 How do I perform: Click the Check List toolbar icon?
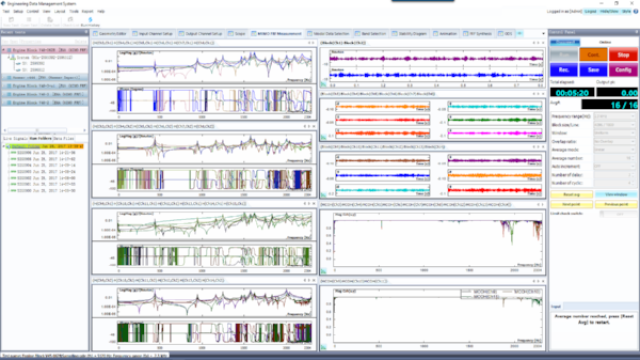tap(70, 19)
